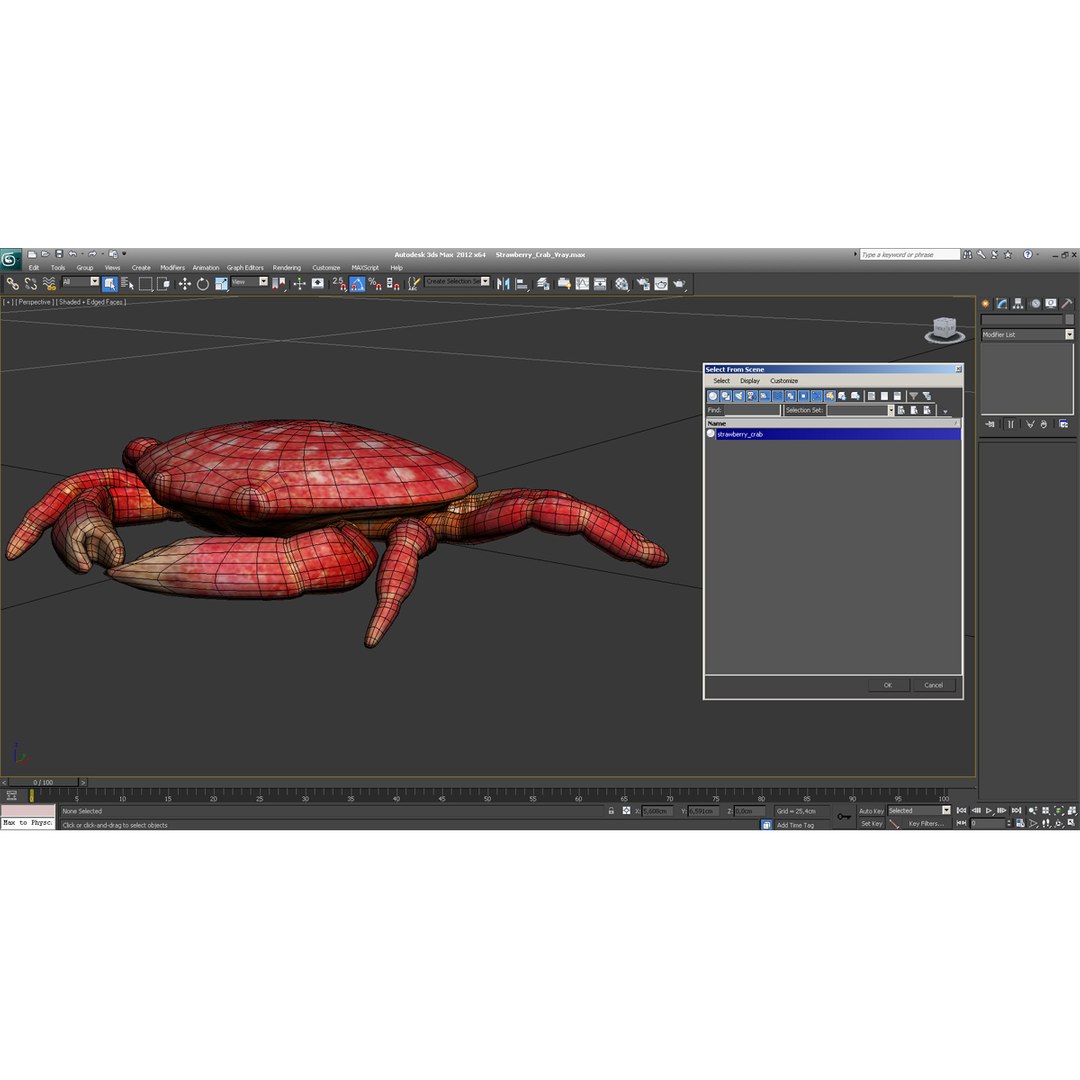Switch to the Modify panel tab

1001,304
